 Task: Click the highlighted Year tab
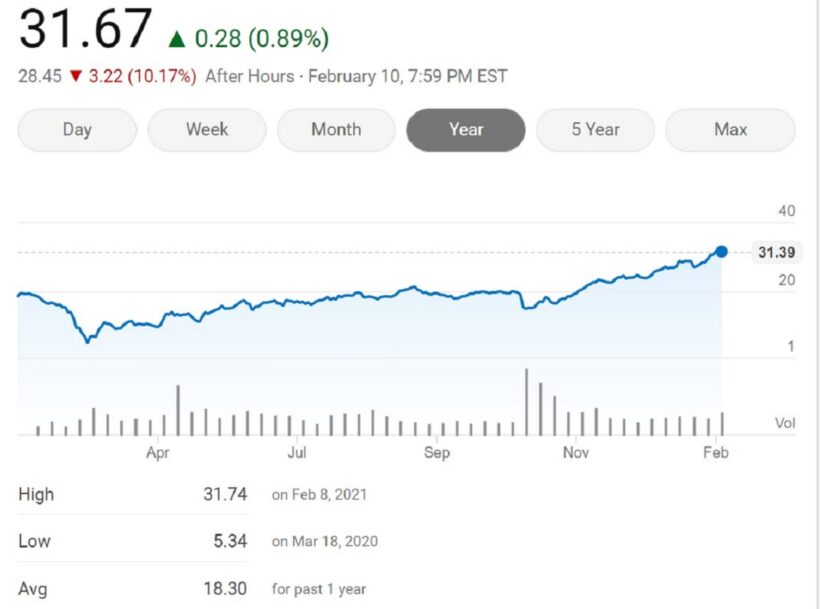465,129
